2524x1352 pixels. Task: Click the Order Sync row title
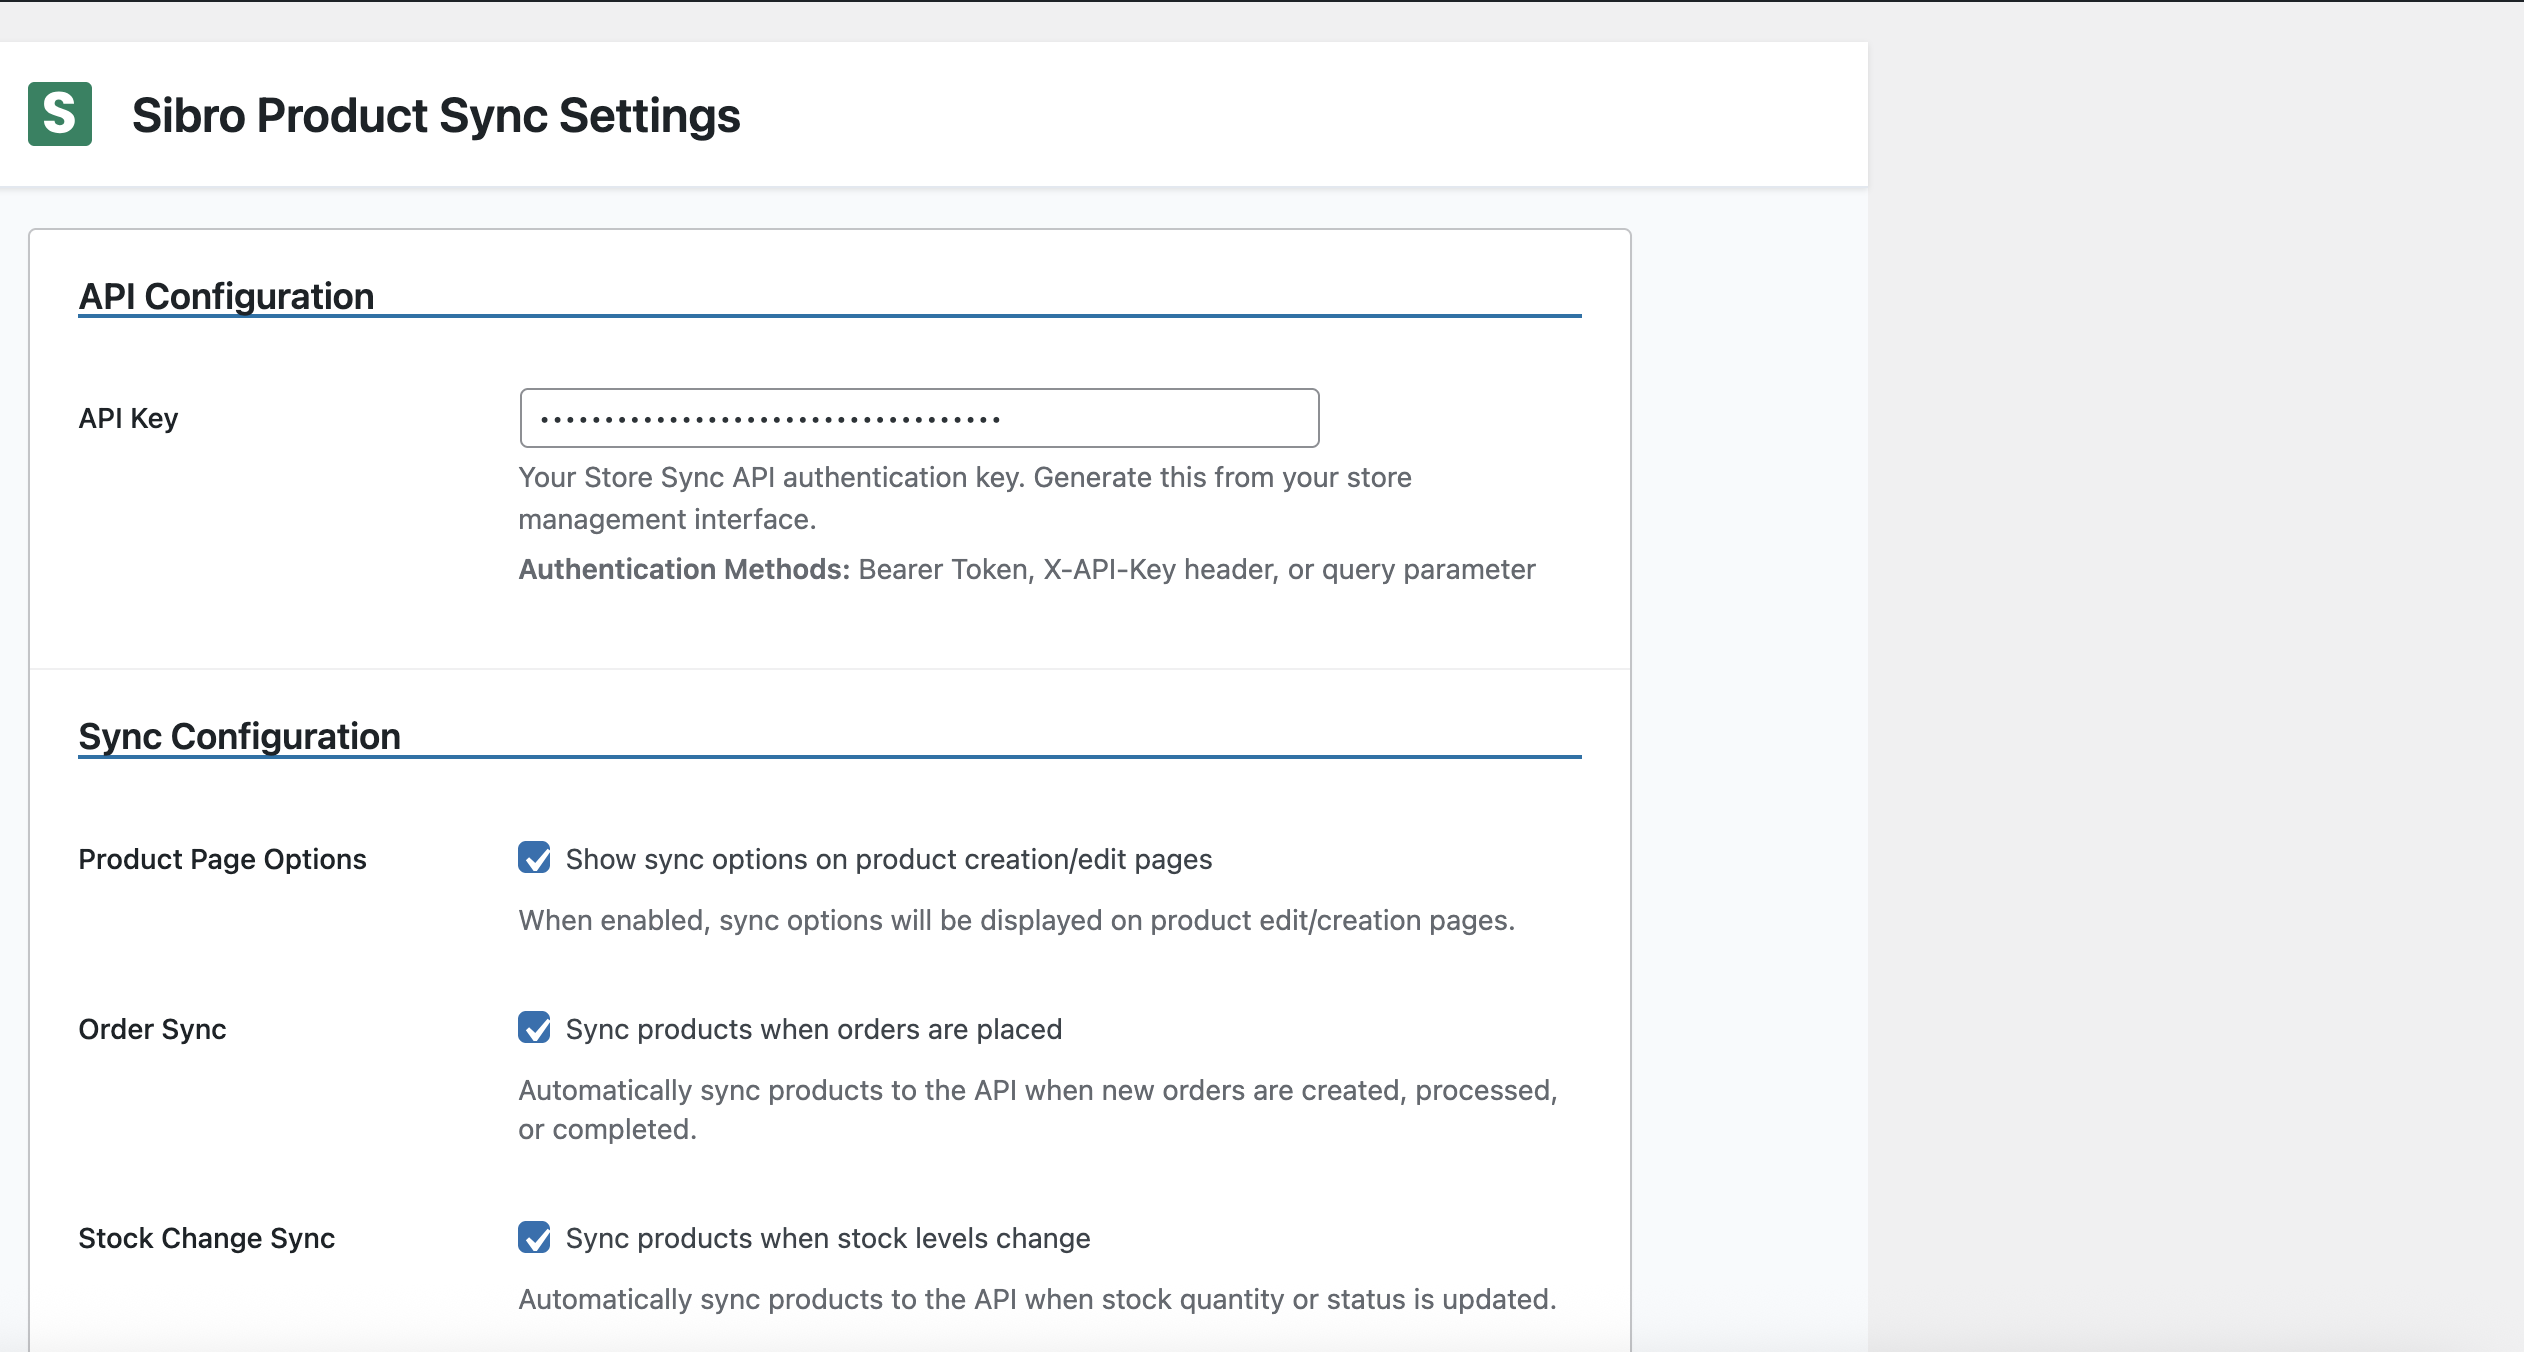tap(152, 1029)
